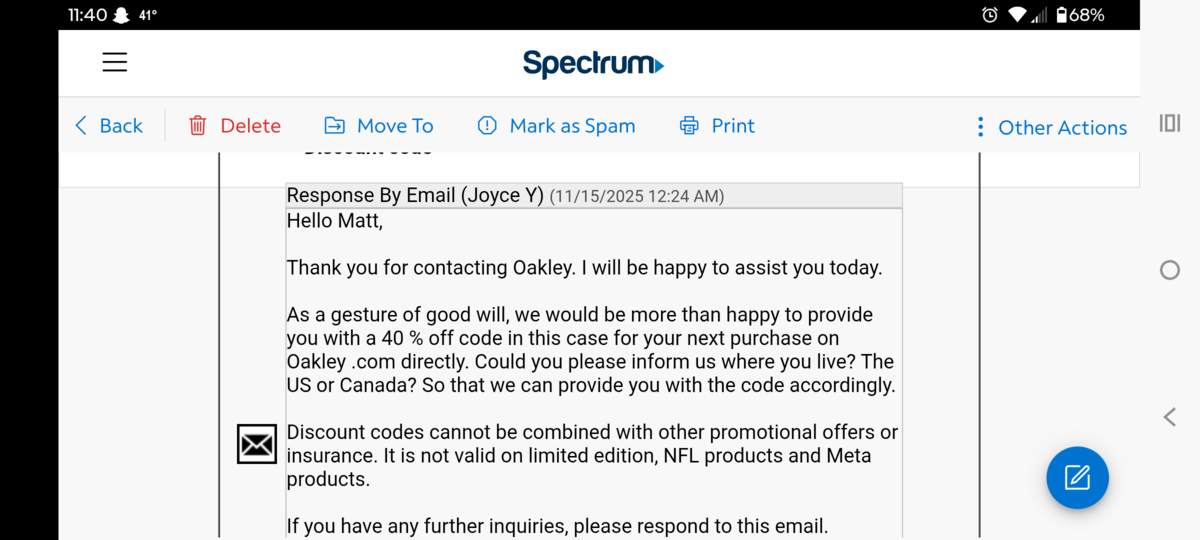Tap the alarm icon in status bar

(990, 15)
